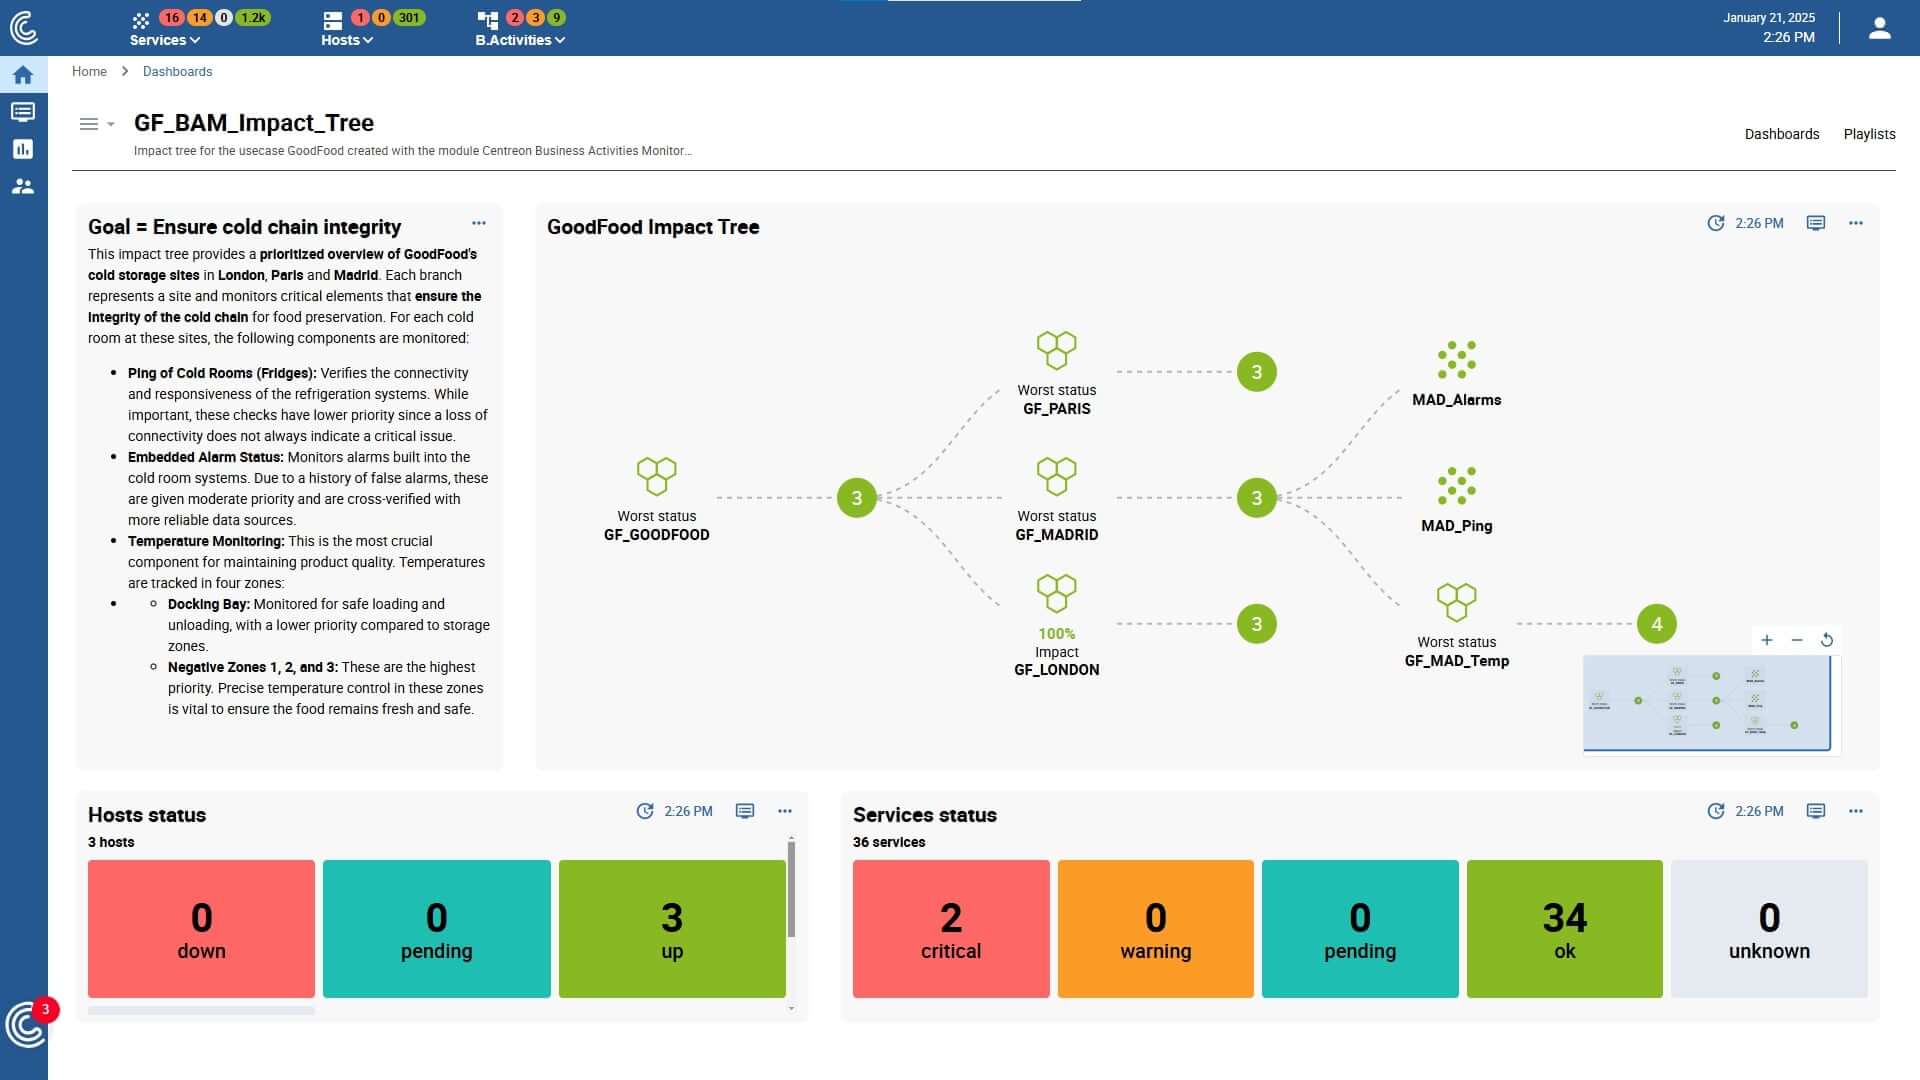Click the Hosts status vertical scrollbar
Screen dimensions: 1920x1080
[791, 889]
